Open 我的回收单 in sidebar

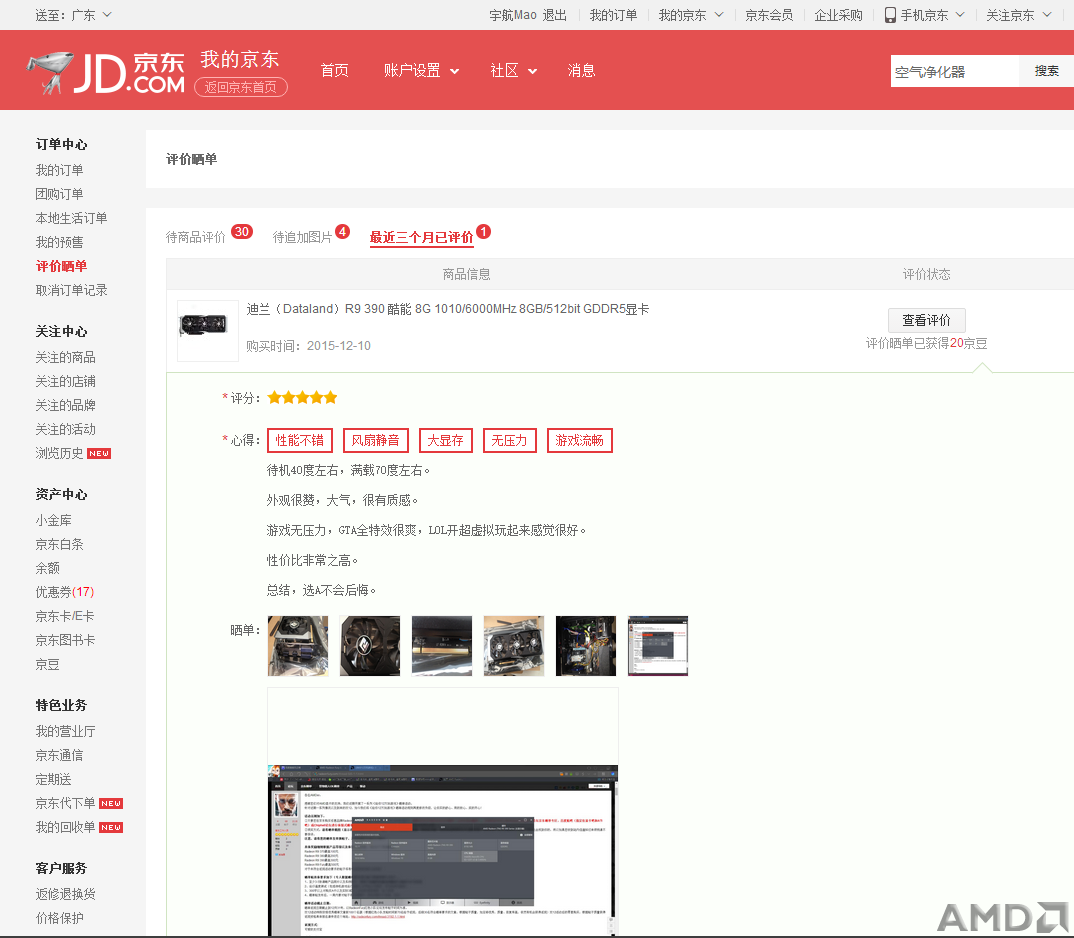tap(66, 827)
